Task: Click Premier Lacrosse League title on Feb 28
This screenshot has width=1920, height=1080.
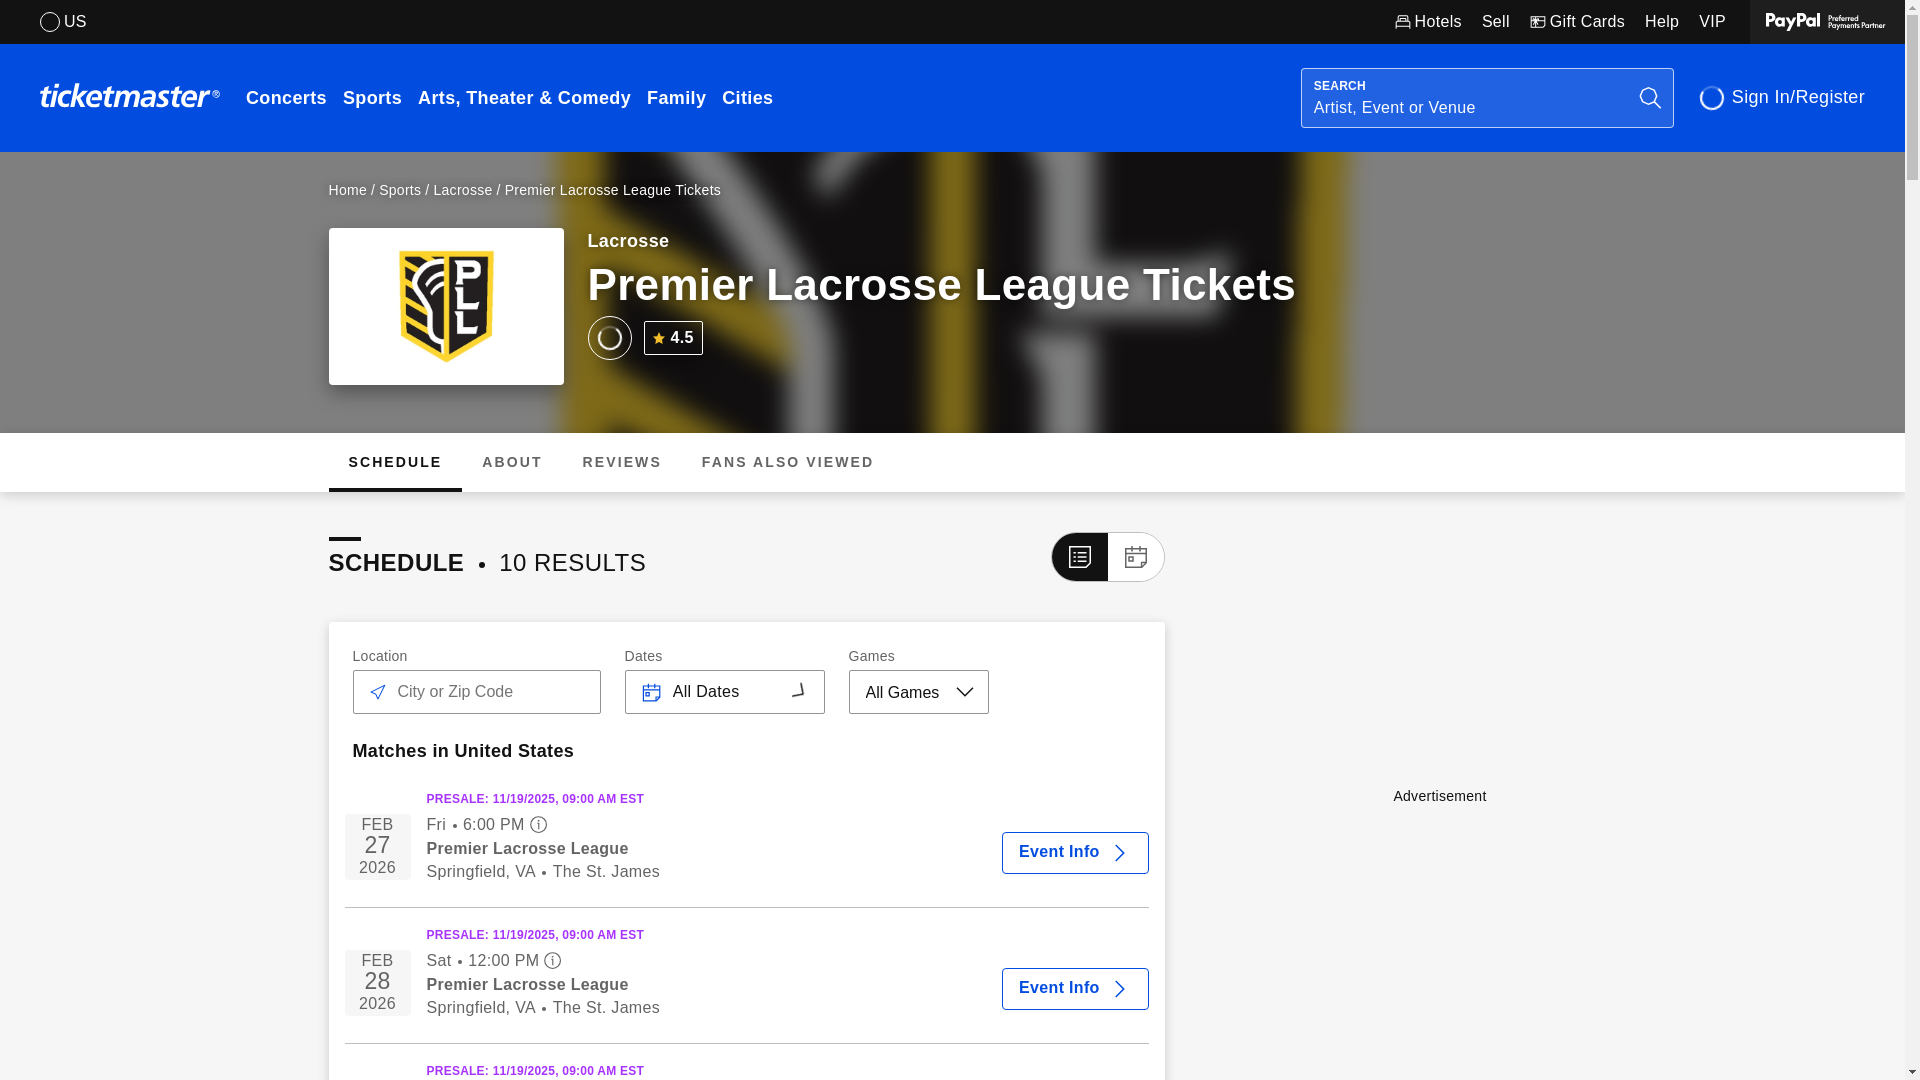Action: (527, 985)
